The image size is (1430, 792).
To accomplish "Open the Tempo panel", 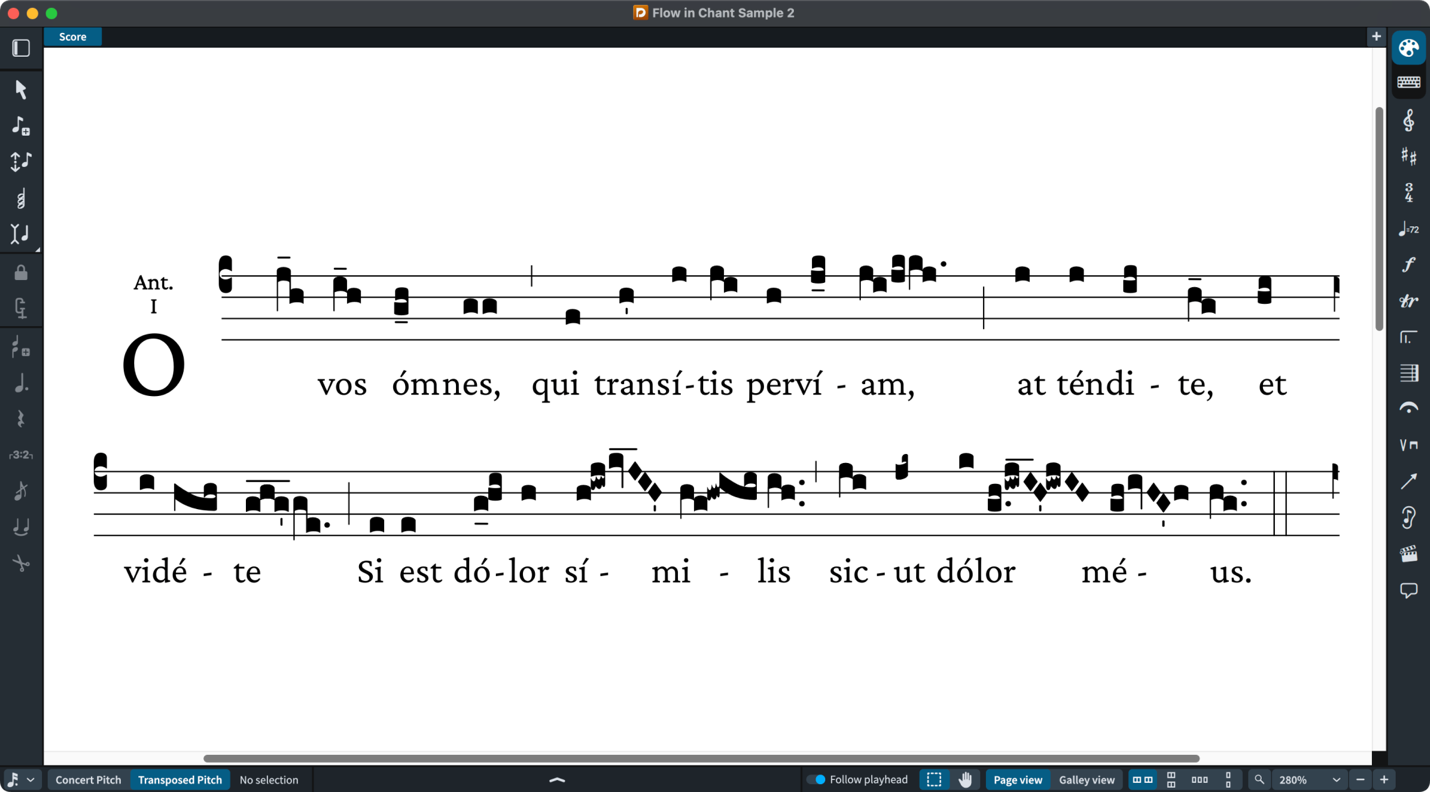I will pyautogui.click(x=1409, y=229).
